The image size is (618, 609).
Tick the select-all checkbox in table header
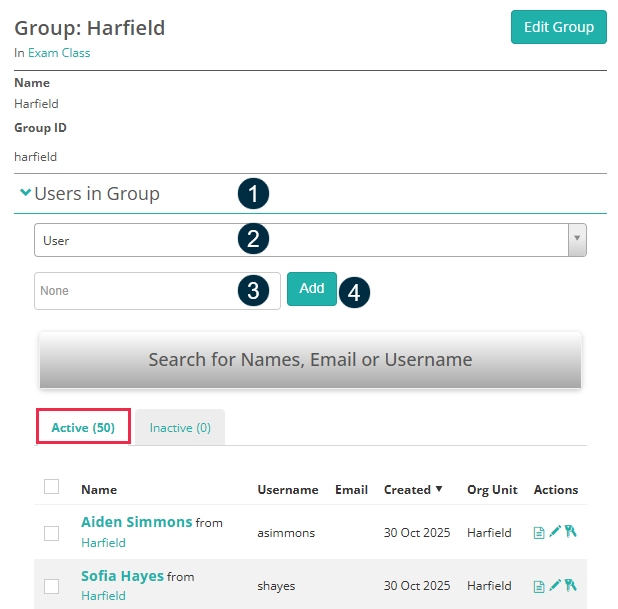tap(52, 486)
